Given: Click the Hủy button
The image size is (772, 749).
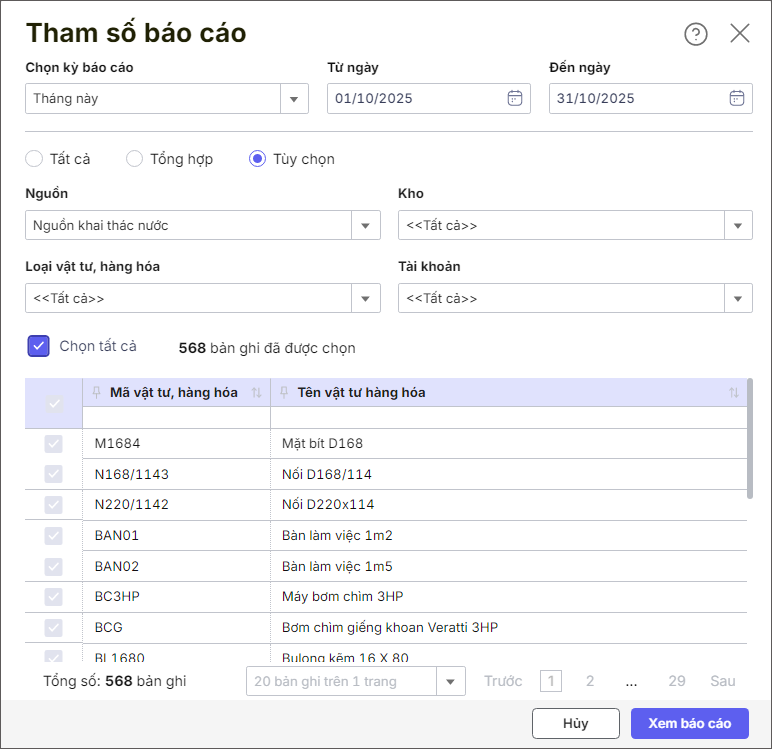Looking at the screenshot, I should point(575,723).
